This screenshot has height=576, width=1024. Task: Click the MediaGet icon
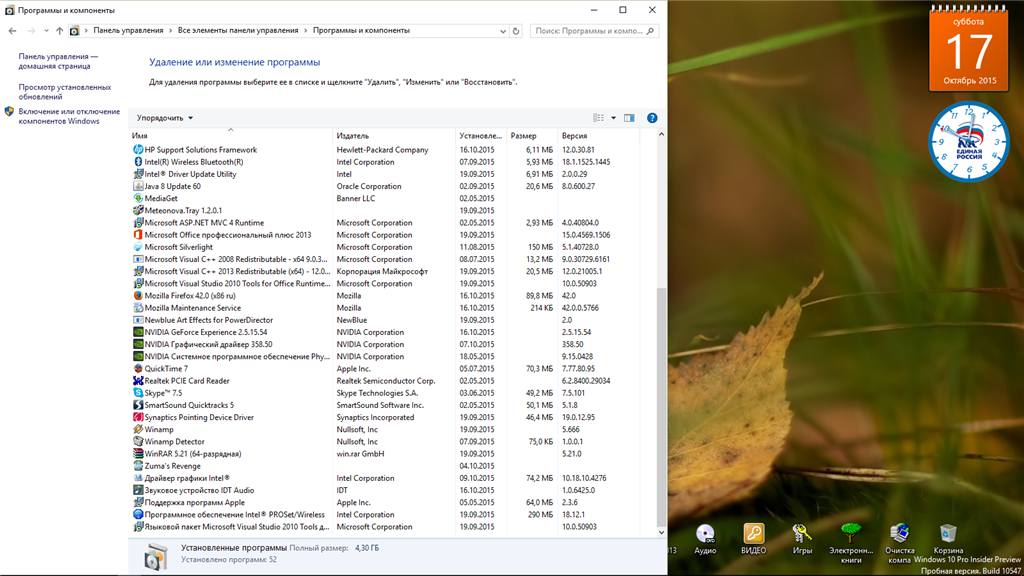click(138, 198)
